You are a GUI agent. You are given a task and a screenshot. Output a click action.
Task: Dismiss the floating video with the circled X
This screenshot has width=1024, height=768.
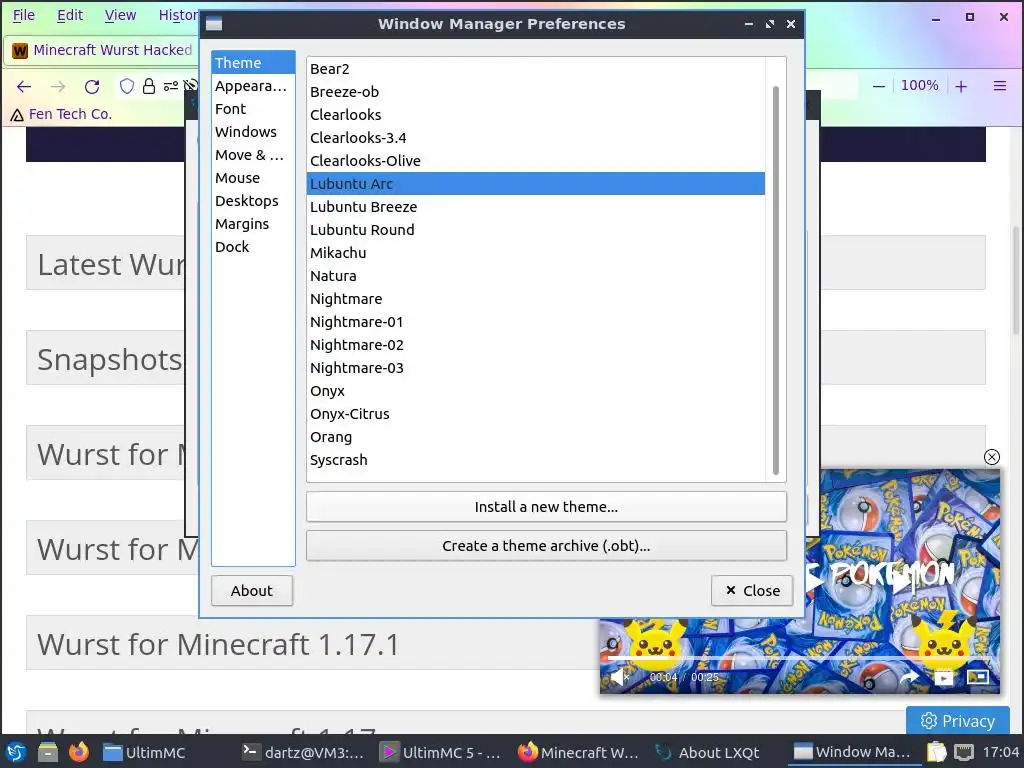point(991,457)
